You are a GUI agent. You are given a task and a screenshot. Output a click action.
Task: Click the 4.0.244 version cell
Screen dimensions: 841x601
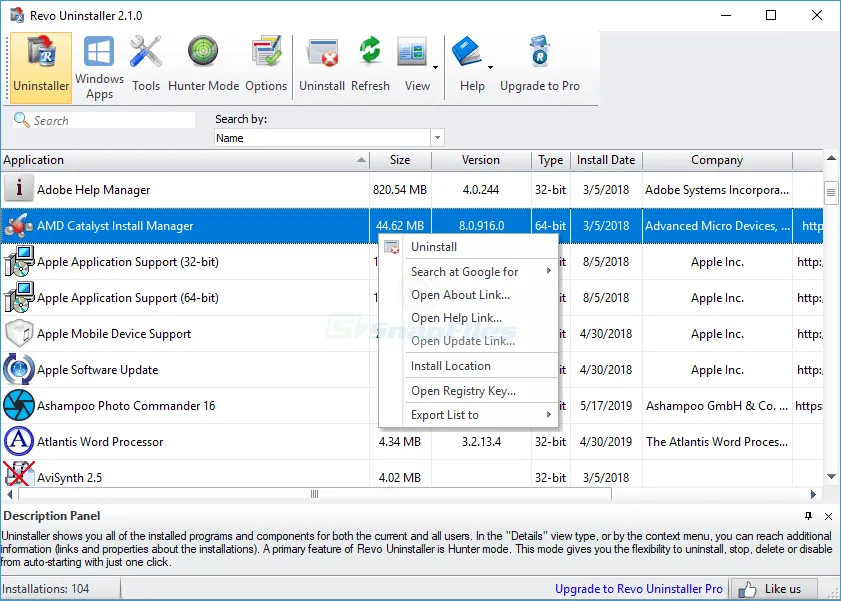[x=481, y=190]
